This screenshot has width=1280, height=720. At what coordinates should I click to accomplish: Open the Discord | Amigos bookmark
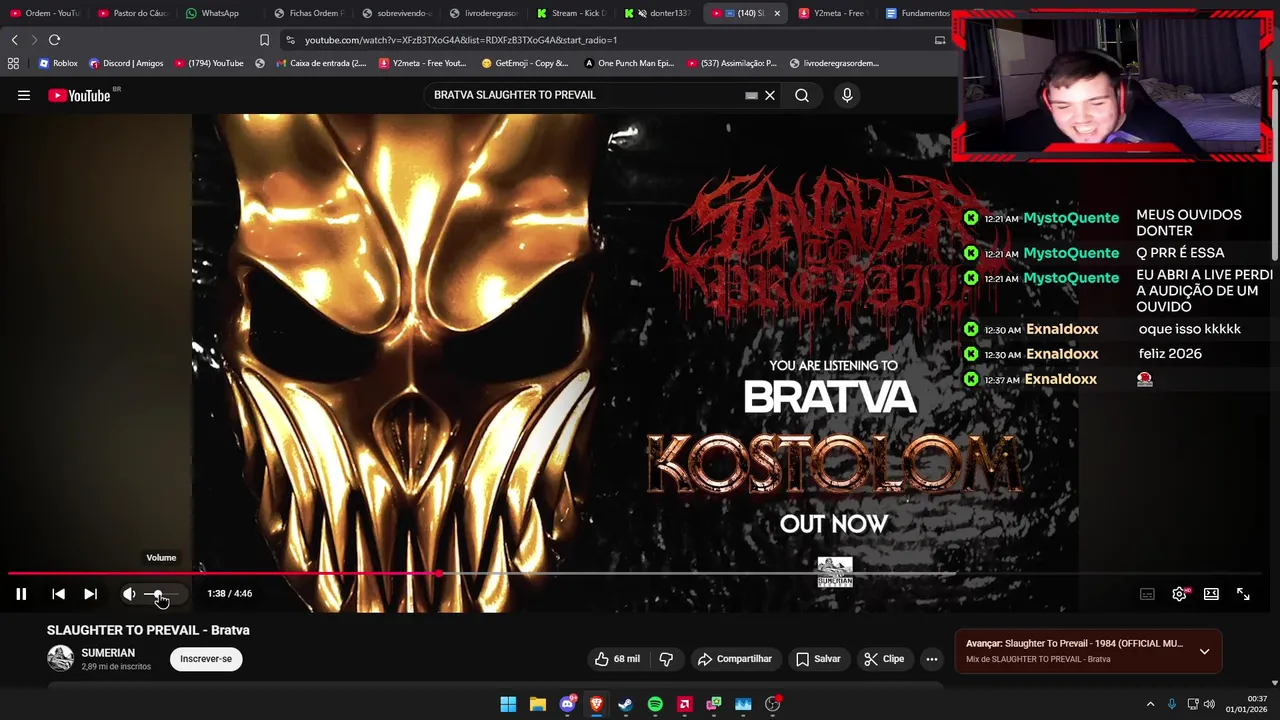coord(126,63)
